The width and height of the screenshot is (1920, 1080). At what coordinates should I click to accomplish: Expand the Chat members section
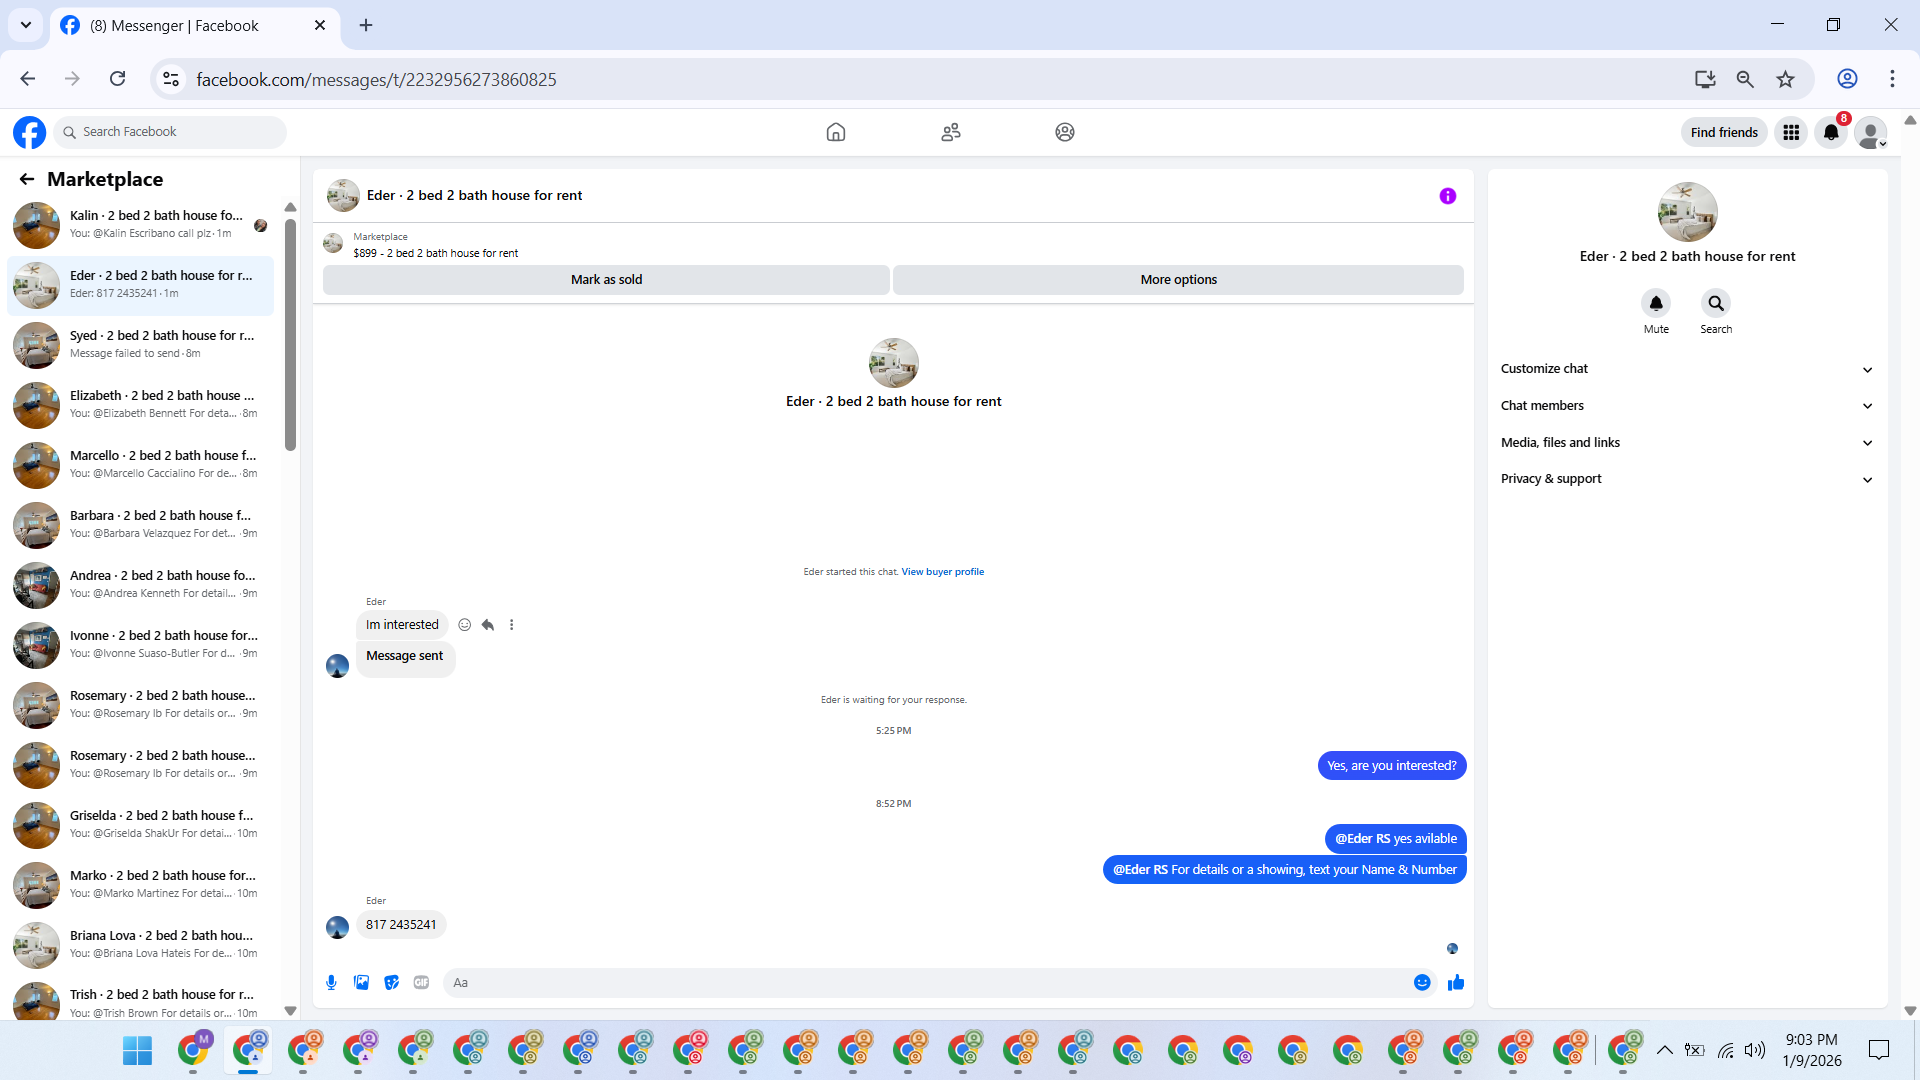pyautogui.click(x=1686, y=406)
